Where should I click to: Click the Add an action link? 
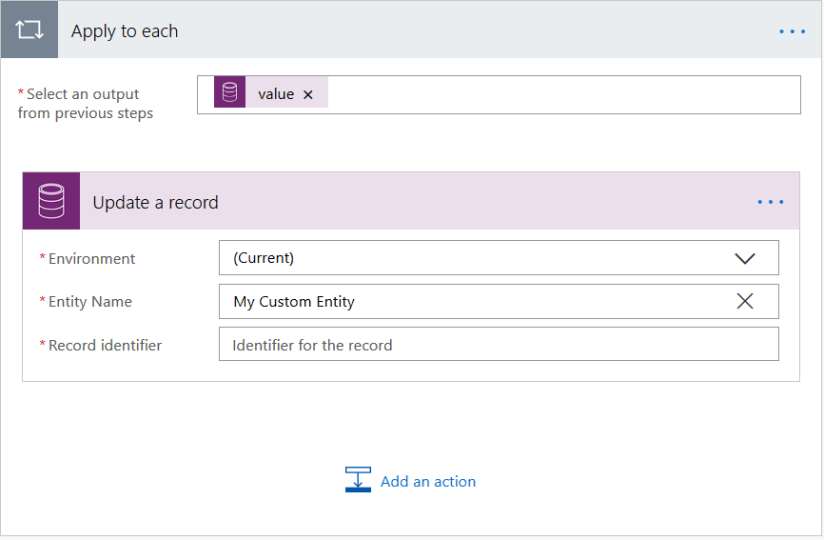coord(428,482)
